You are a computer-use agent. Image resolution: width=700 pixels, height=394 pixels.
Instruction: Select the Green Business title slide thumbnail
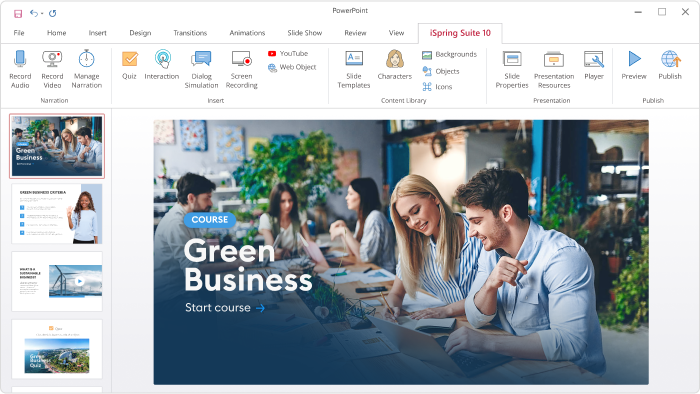coord(57,146)
